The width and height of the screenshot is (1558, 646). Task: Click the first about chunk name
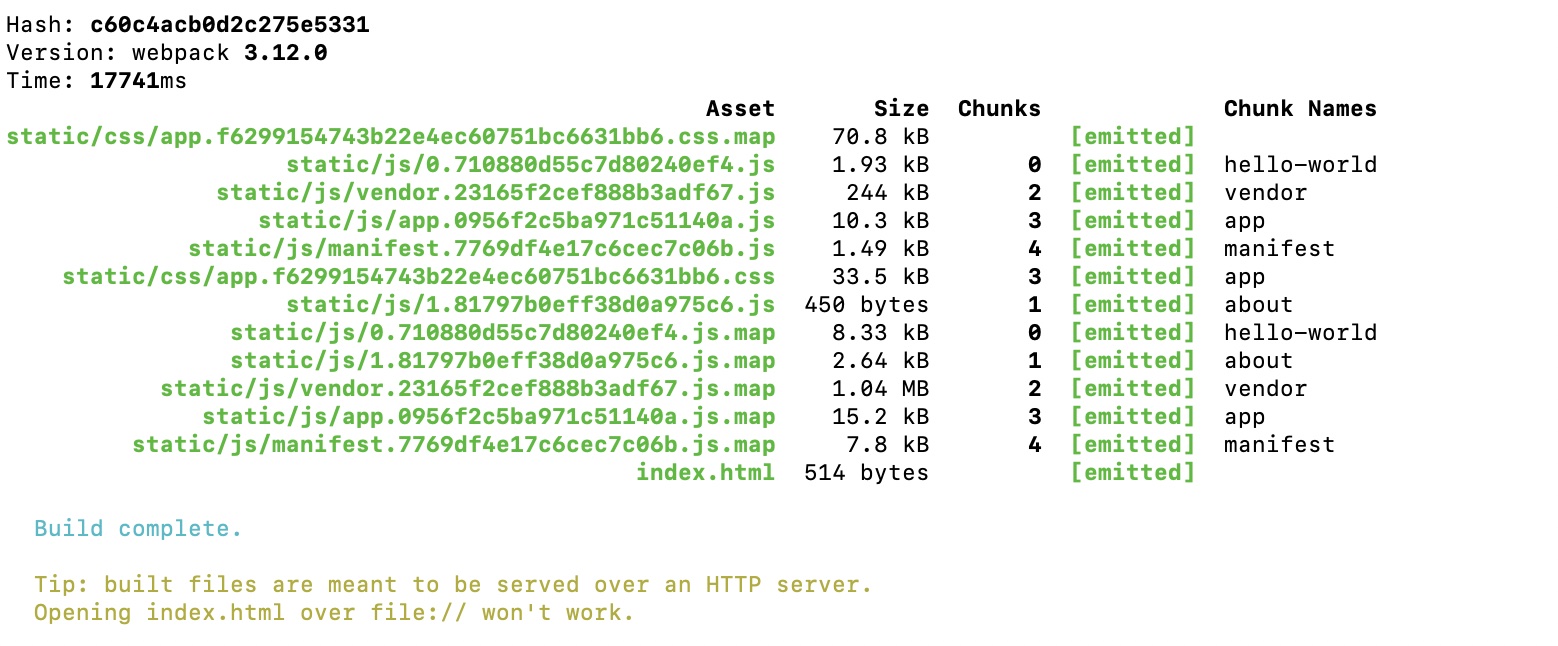1258,305
